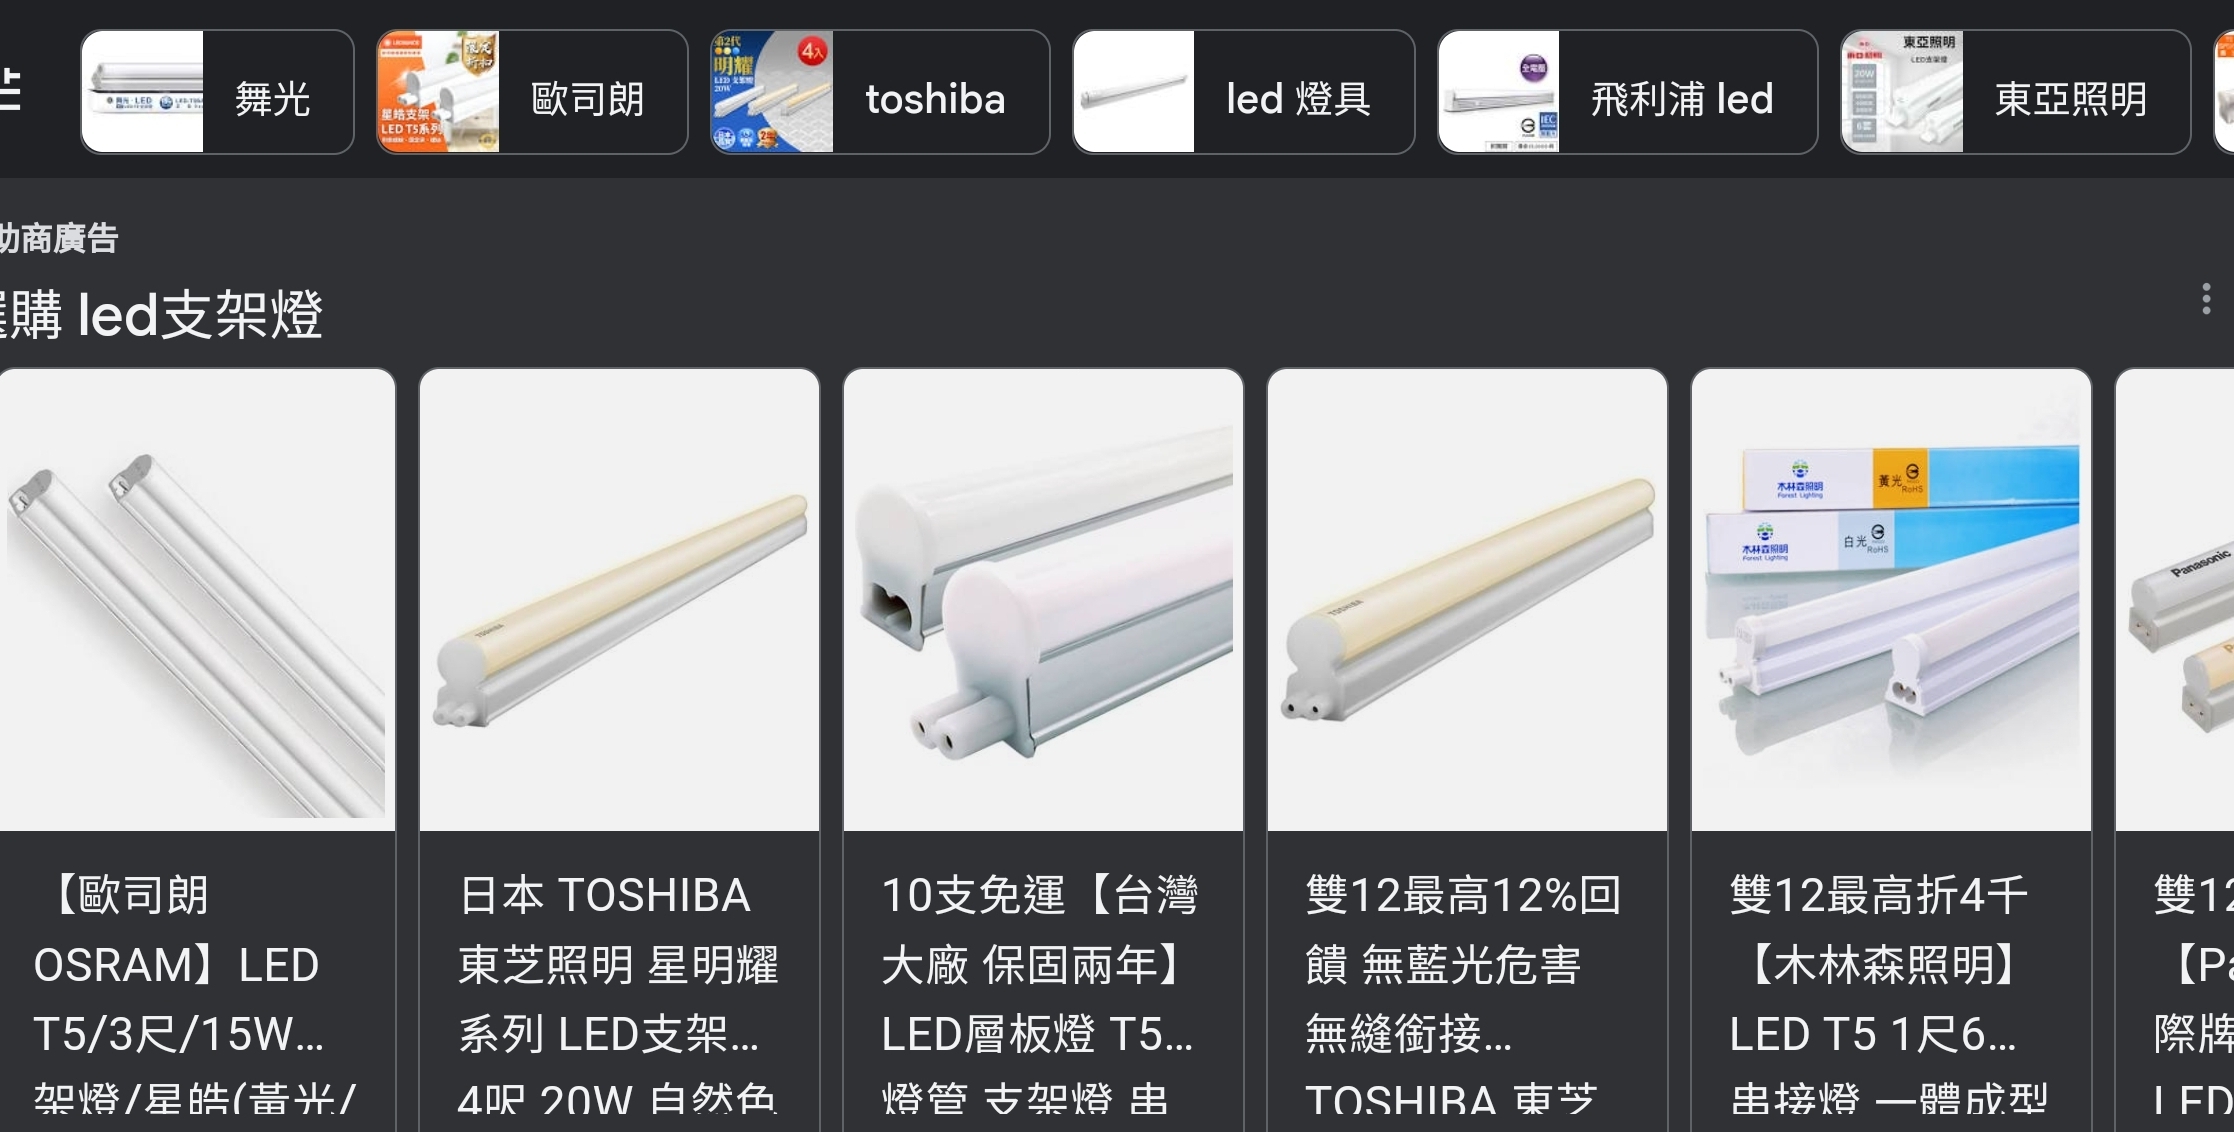
Task: Filter results by toshiba chip
Action: 880,92
